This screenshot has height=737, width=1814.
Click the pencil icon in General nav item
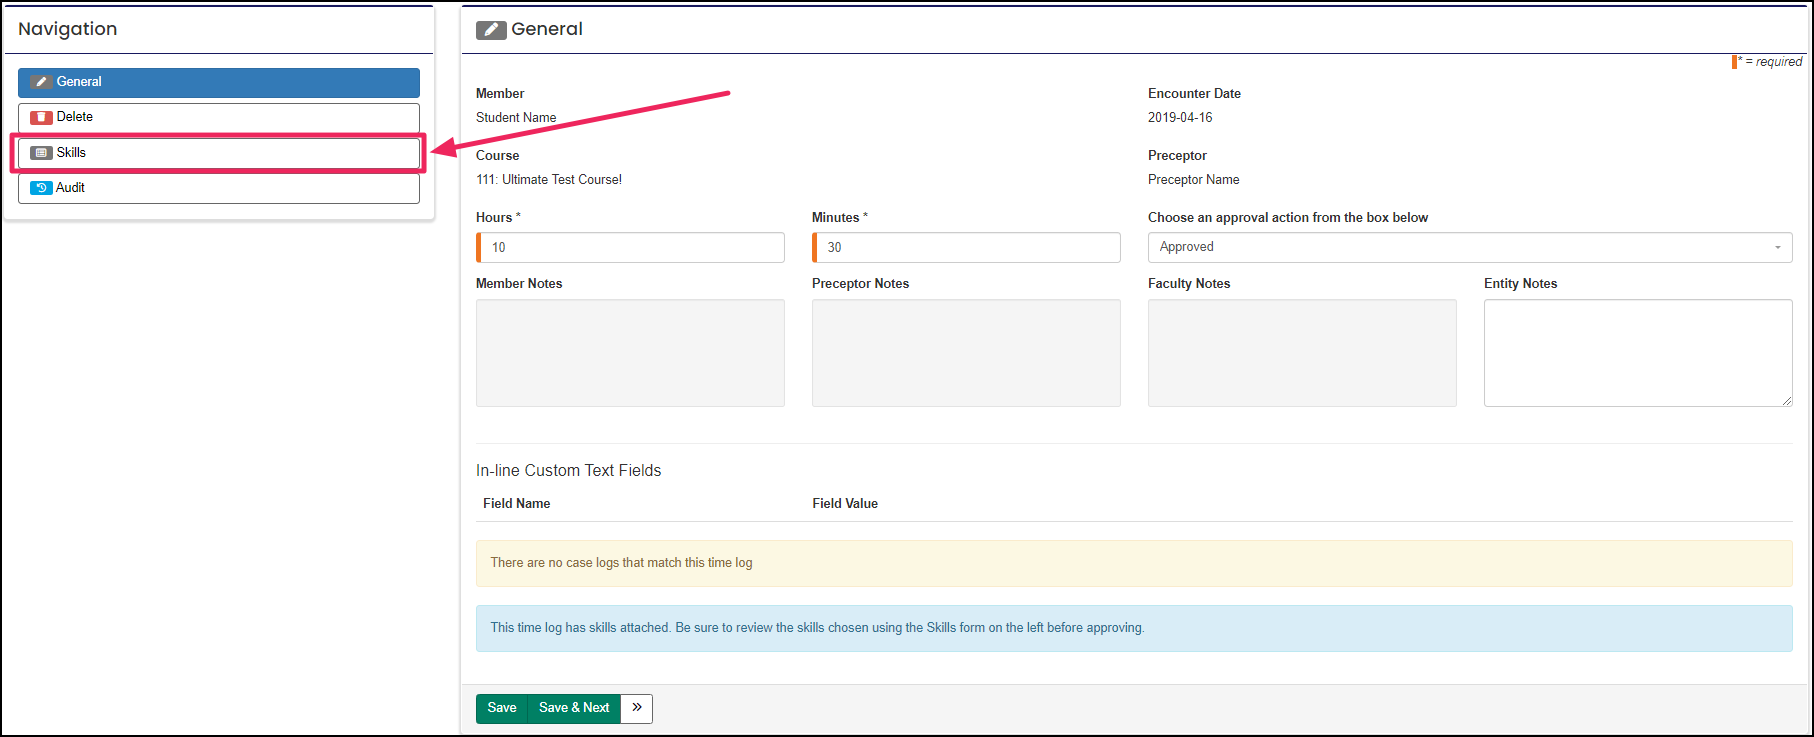tap(41, 82)
